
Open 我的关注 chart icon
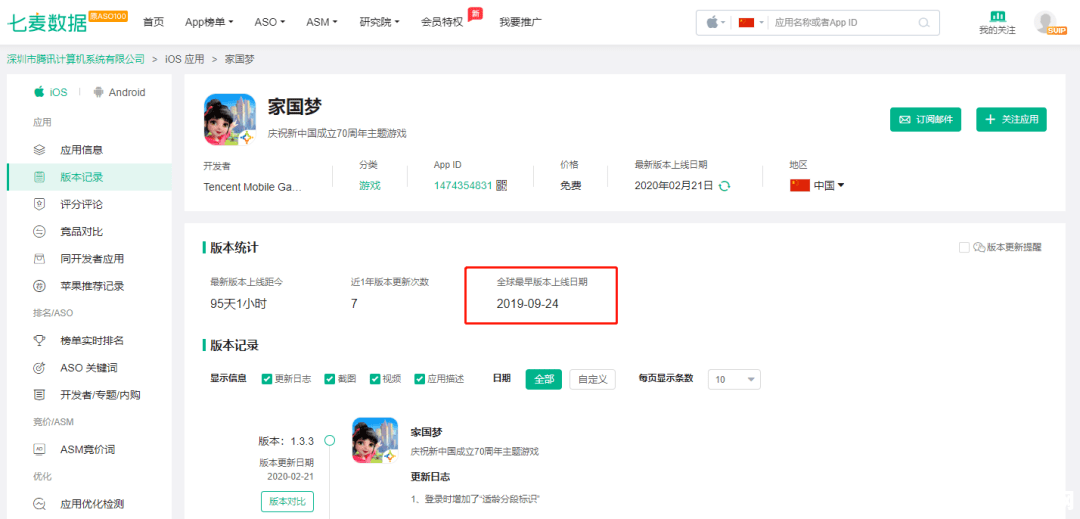coord(997,16)
